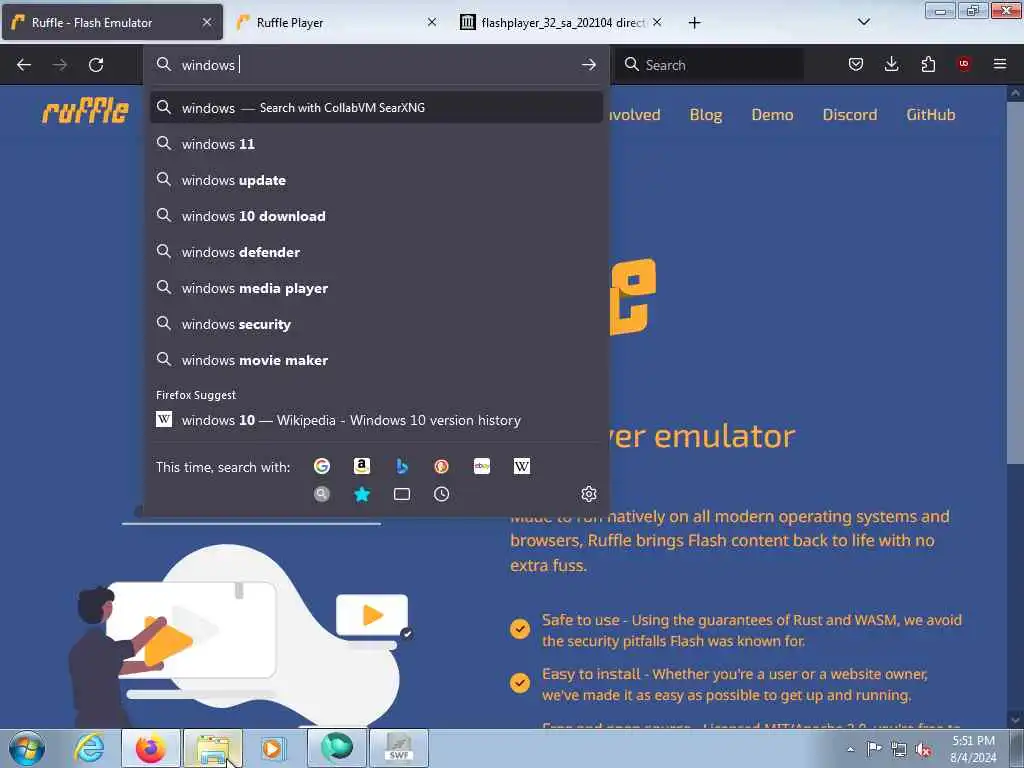This screenshot has width=1024, height=768.
Task: Search this time with Bing
Action: point(402,466)
